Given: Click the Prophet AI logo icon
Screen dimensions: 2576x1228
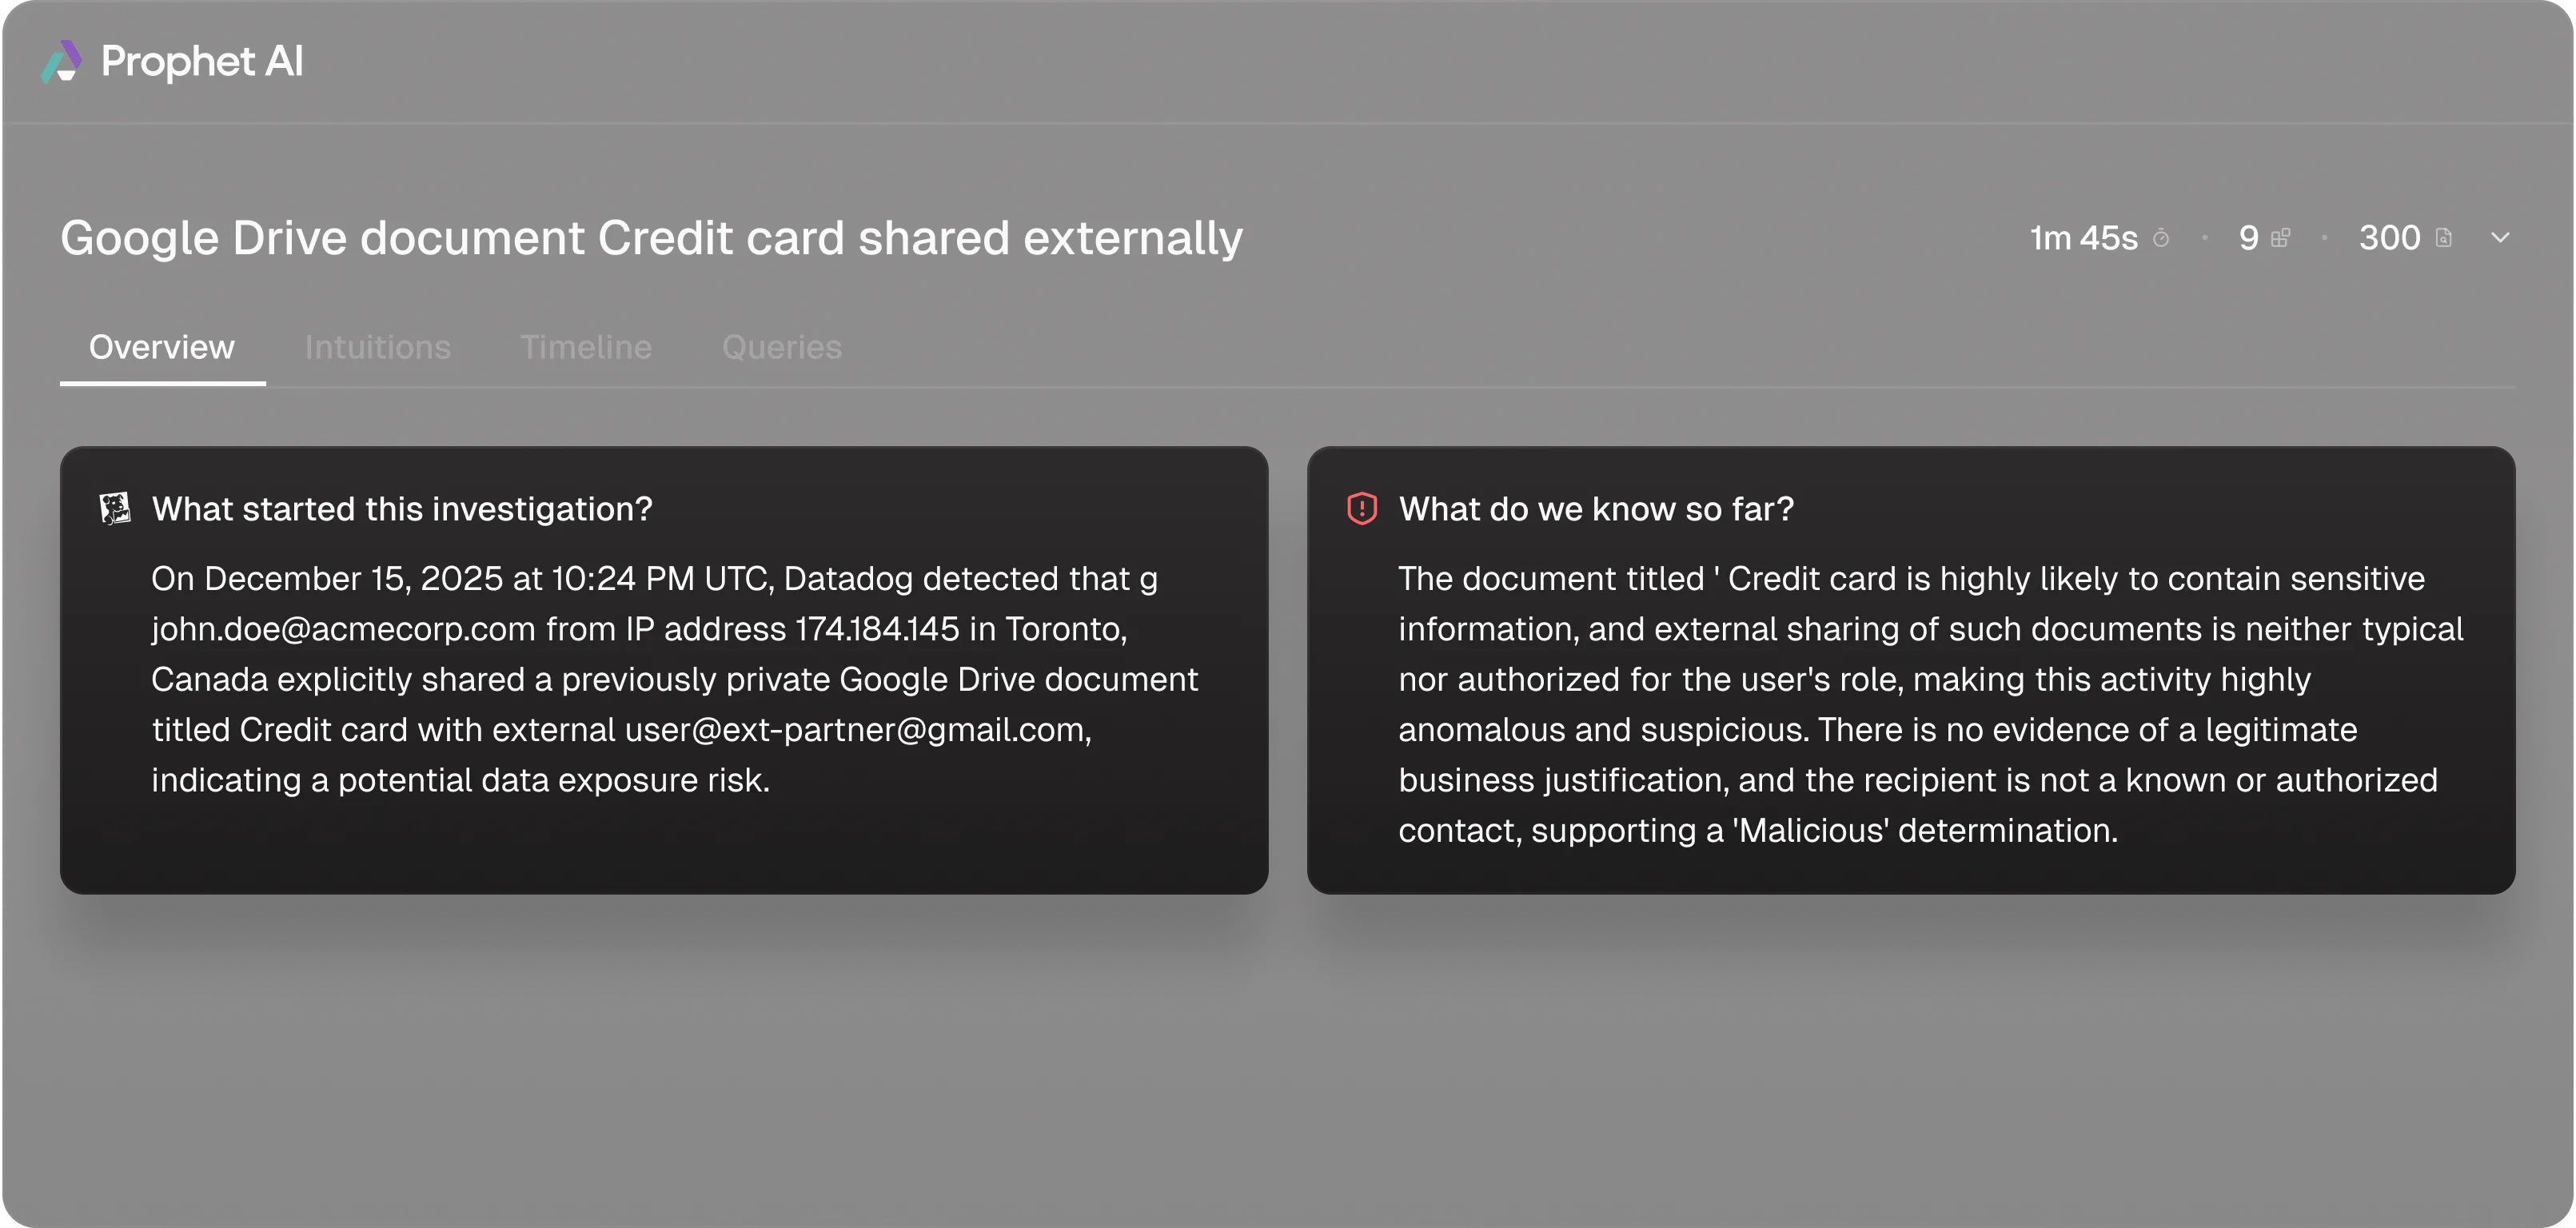Looking at the screenshot, I should tap(61, 61).
